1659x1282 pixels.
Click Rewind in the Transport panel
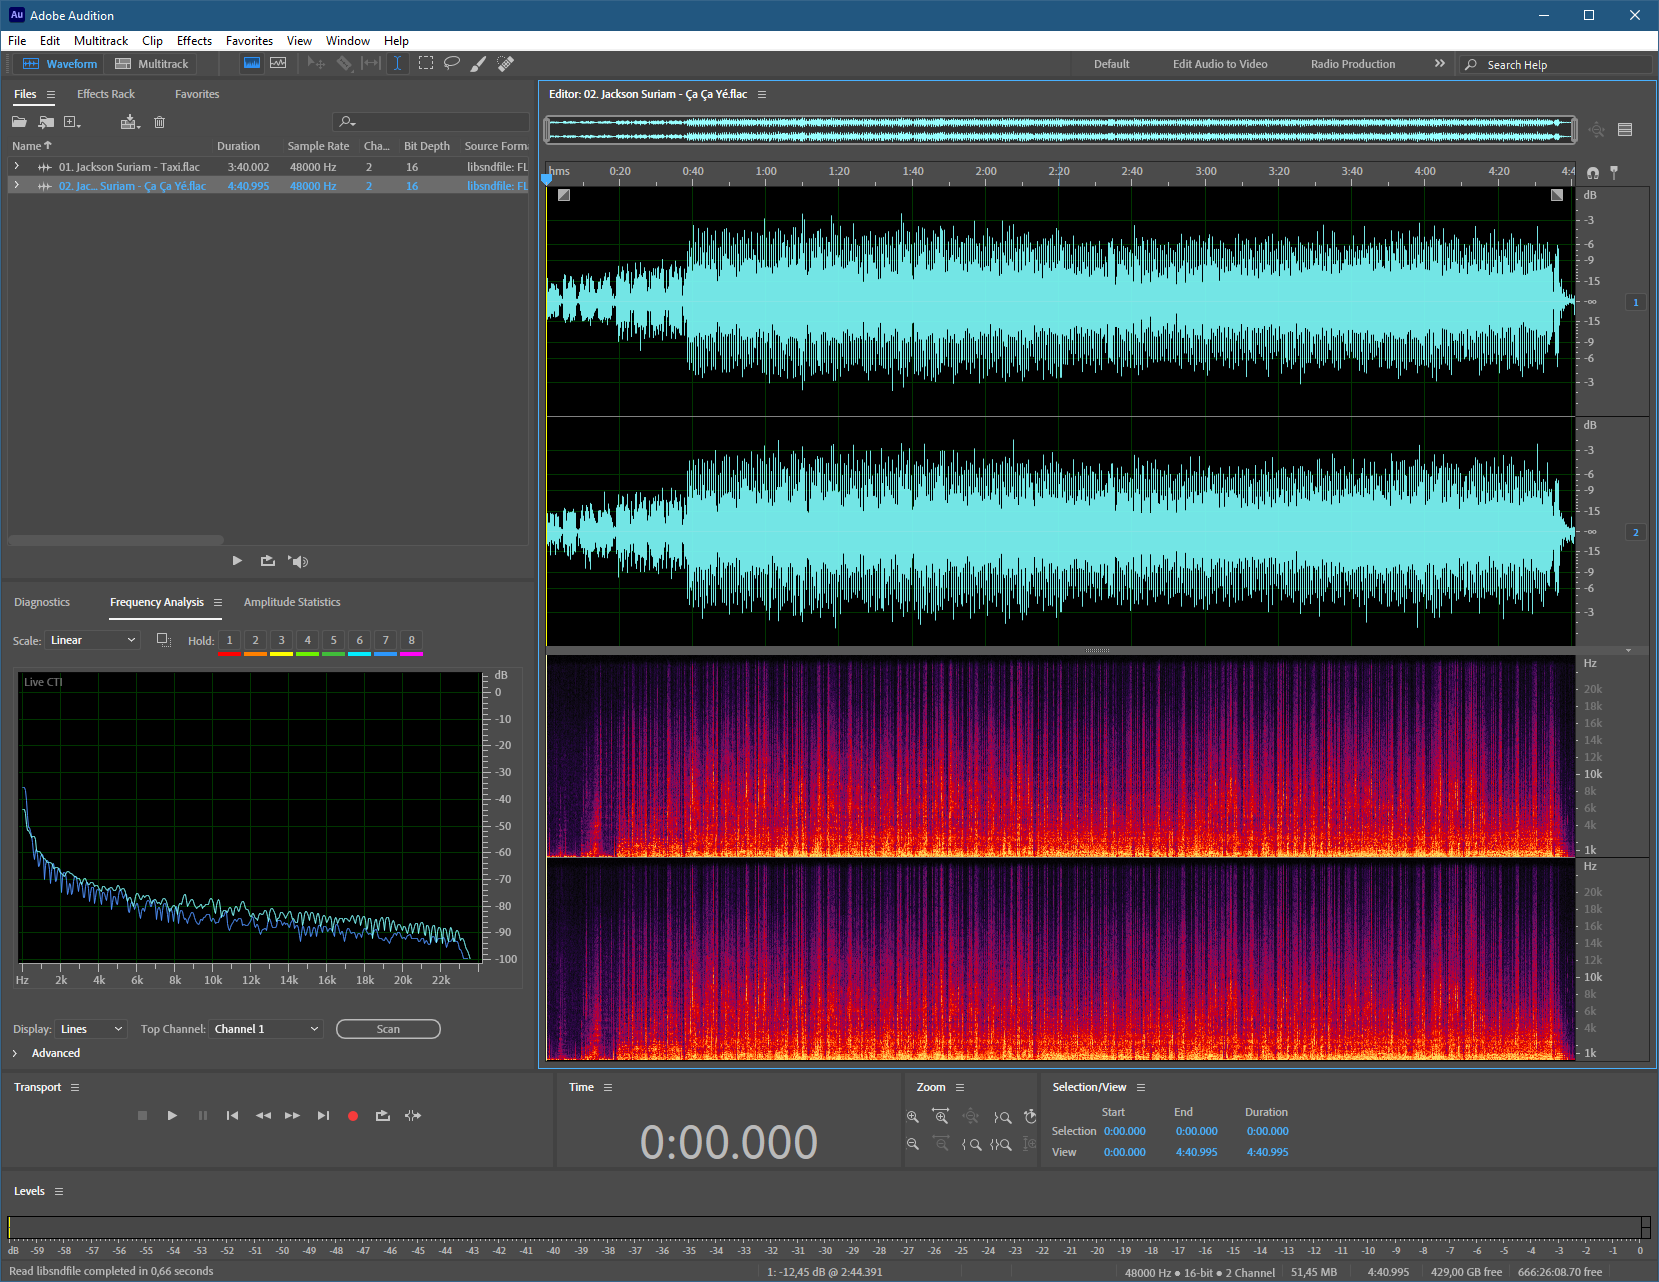(263, 1116)
